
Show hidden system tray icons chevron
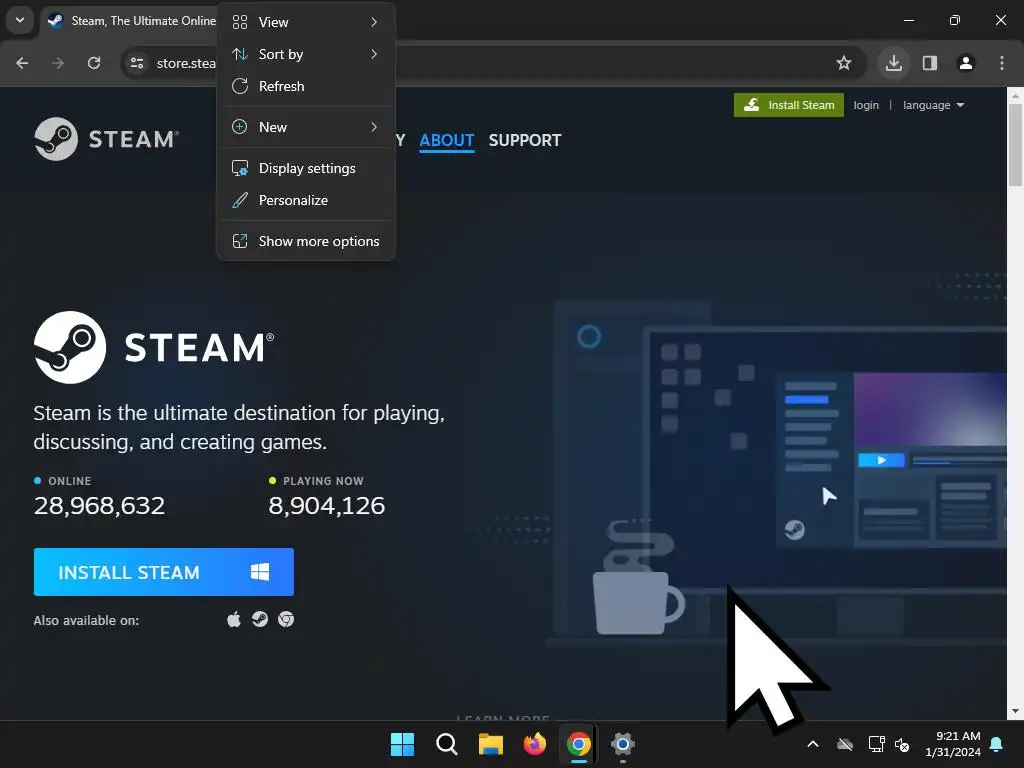point(813,744)
